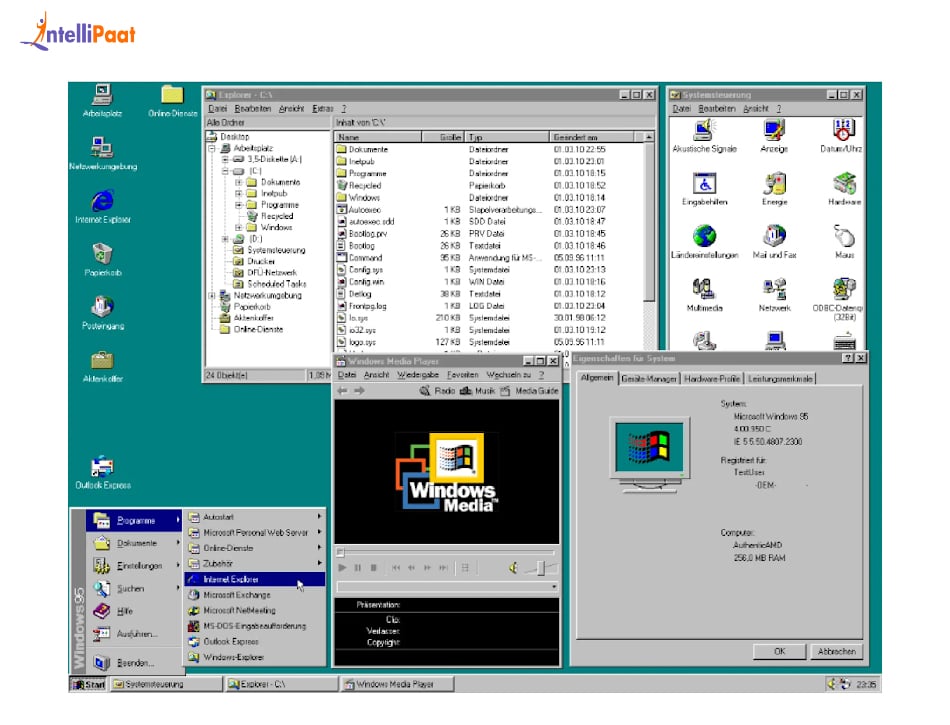Expand the Netzwerkumgebung tree node
This screenshot has height=725, width=950.
click(212, 296)
